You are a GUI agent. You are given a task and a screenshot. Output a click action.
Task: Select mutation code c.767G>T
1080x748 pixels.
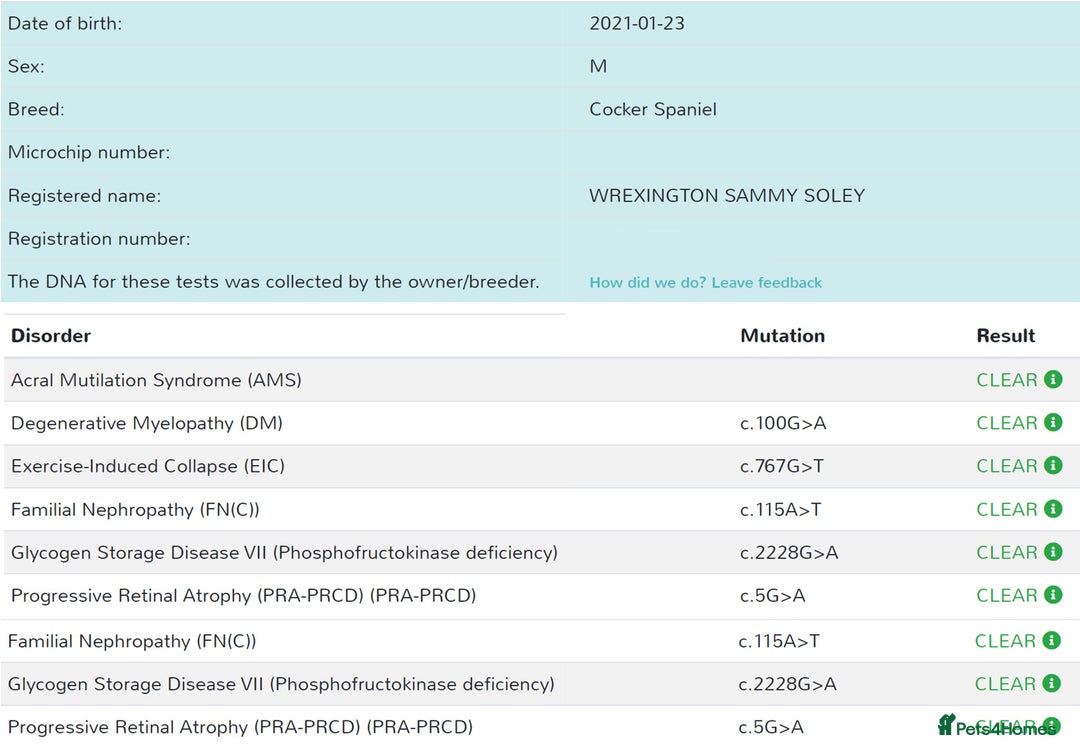click(x=781, y=466)
